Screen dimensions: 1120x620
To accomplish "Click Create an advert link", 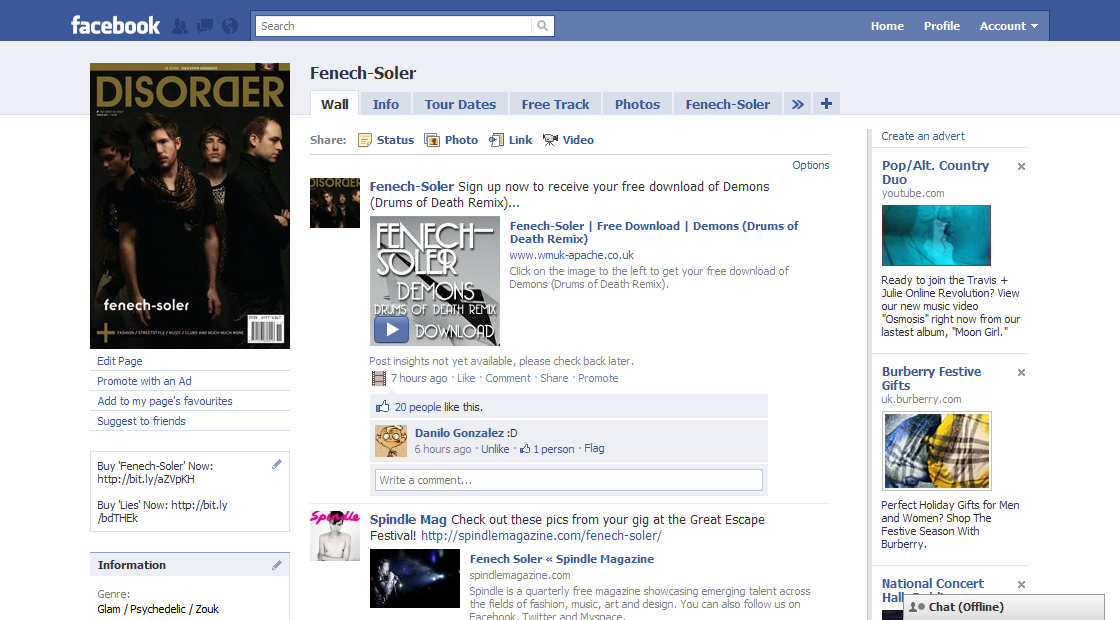I will [x=923, y=136].
